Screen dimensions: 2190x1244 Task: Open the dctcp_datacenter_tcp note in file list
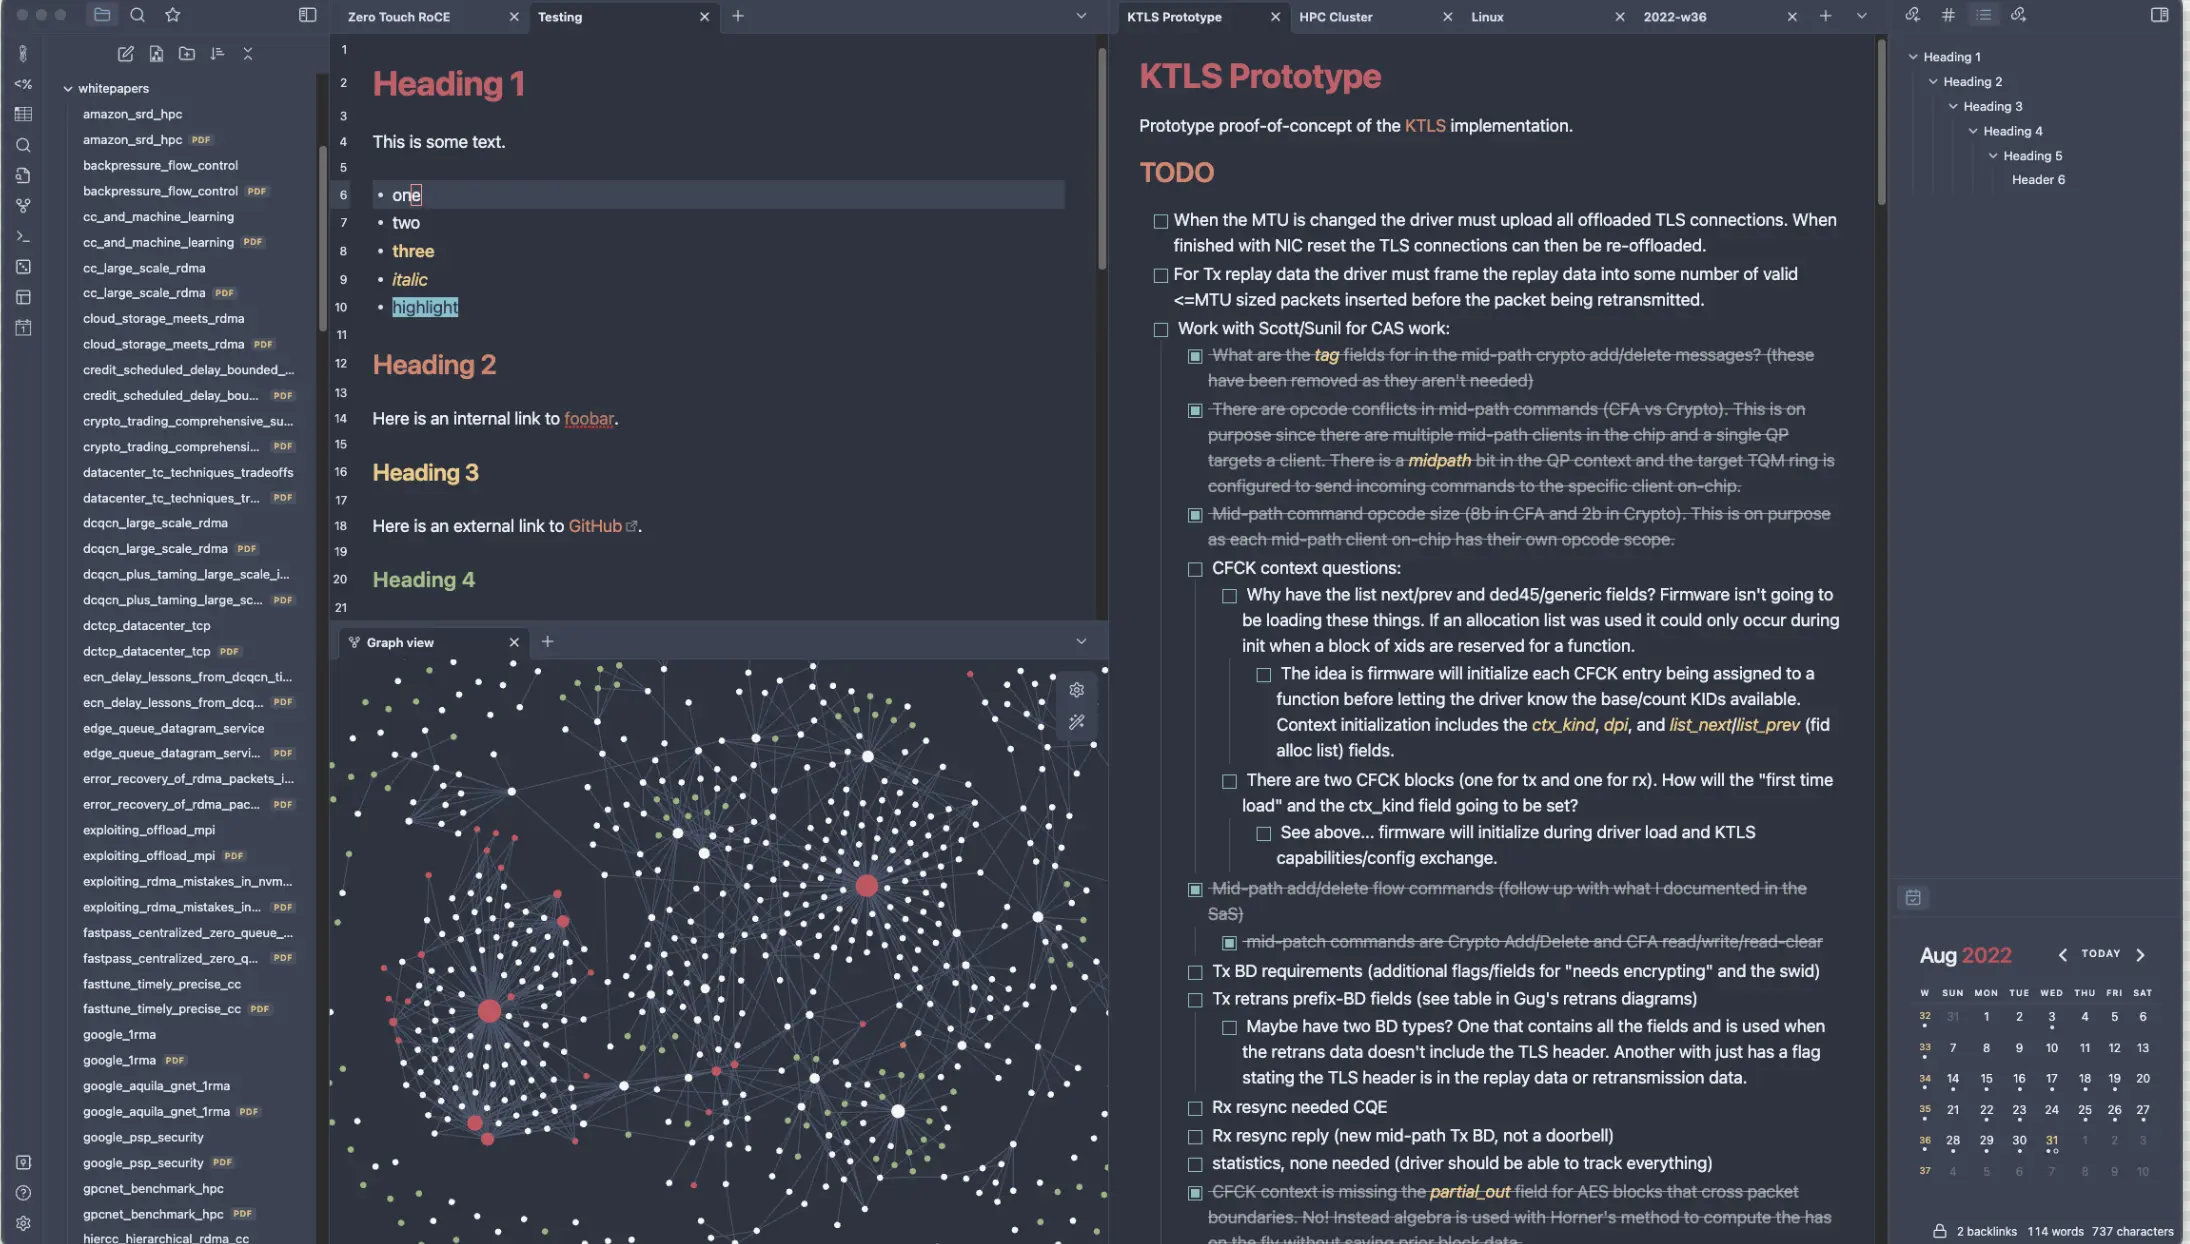click(147, 626)
